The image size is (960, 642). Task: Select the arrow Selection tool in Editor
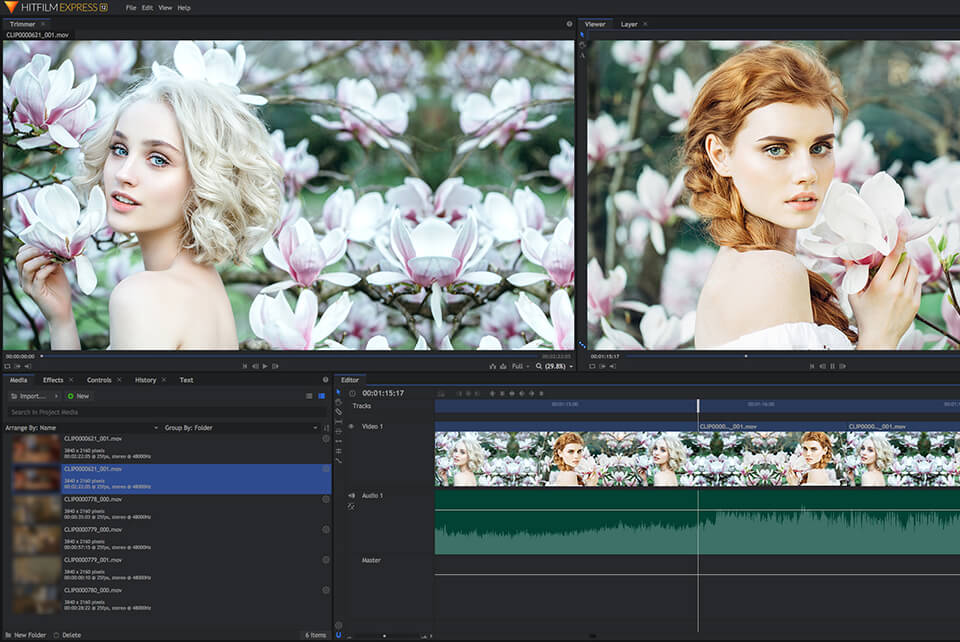pos(338,392)
